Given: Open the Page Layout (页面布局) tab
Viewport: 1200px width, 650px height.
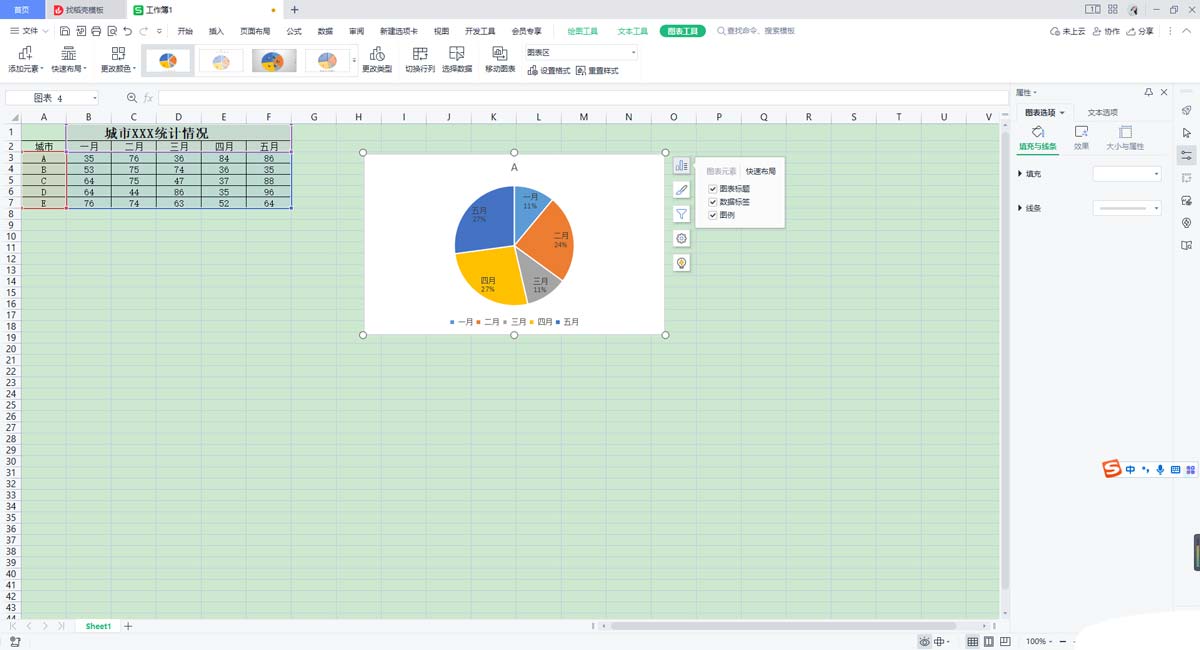Looking at the screenshot, I should click(x=255, y=31).
